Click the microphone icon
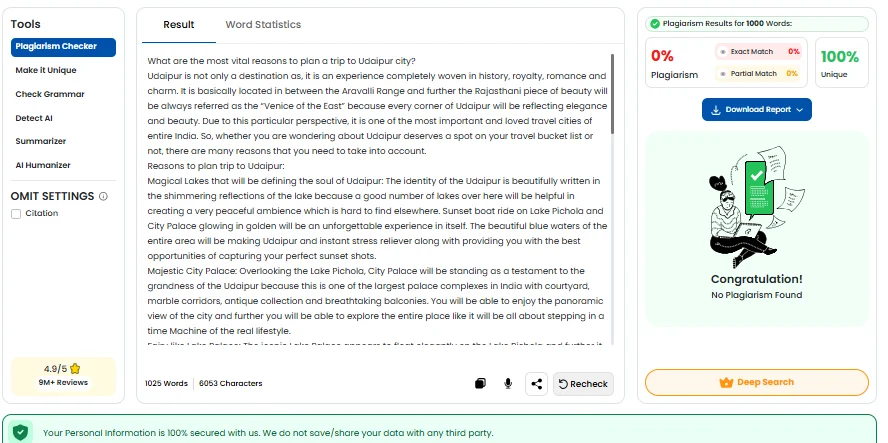This screenshot has height=443, width=888. click(508, 383)
